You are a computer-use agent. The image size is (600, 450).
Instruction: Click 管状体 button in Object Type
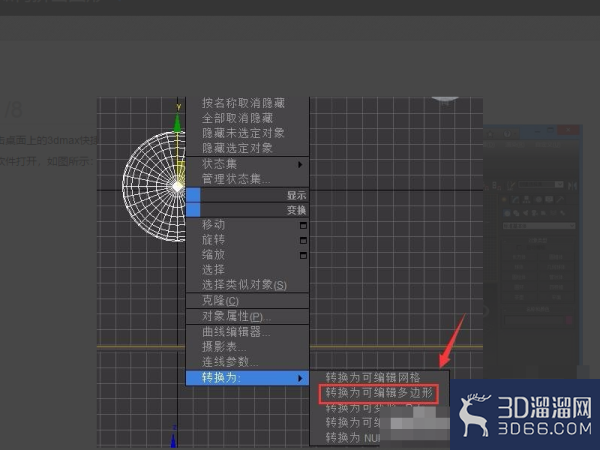pos(556,277)
